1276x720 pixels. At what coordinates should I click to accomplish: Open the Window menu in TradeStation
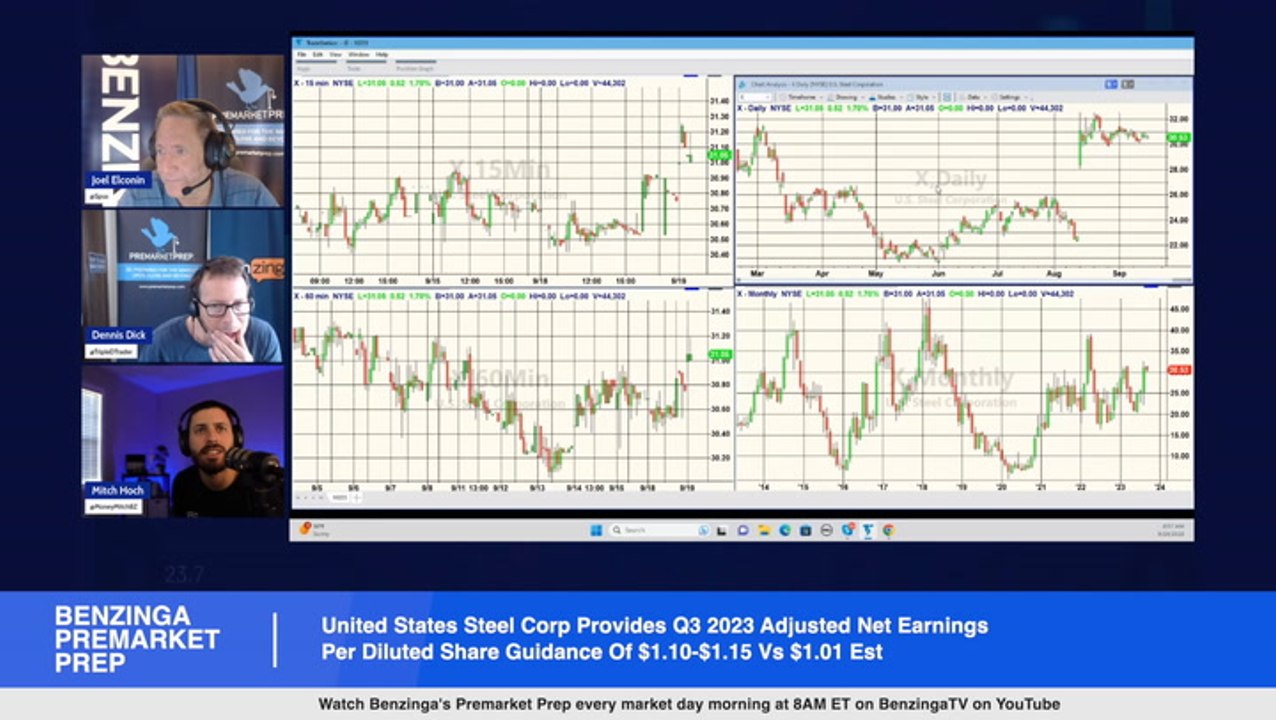(x=358, y=54)
